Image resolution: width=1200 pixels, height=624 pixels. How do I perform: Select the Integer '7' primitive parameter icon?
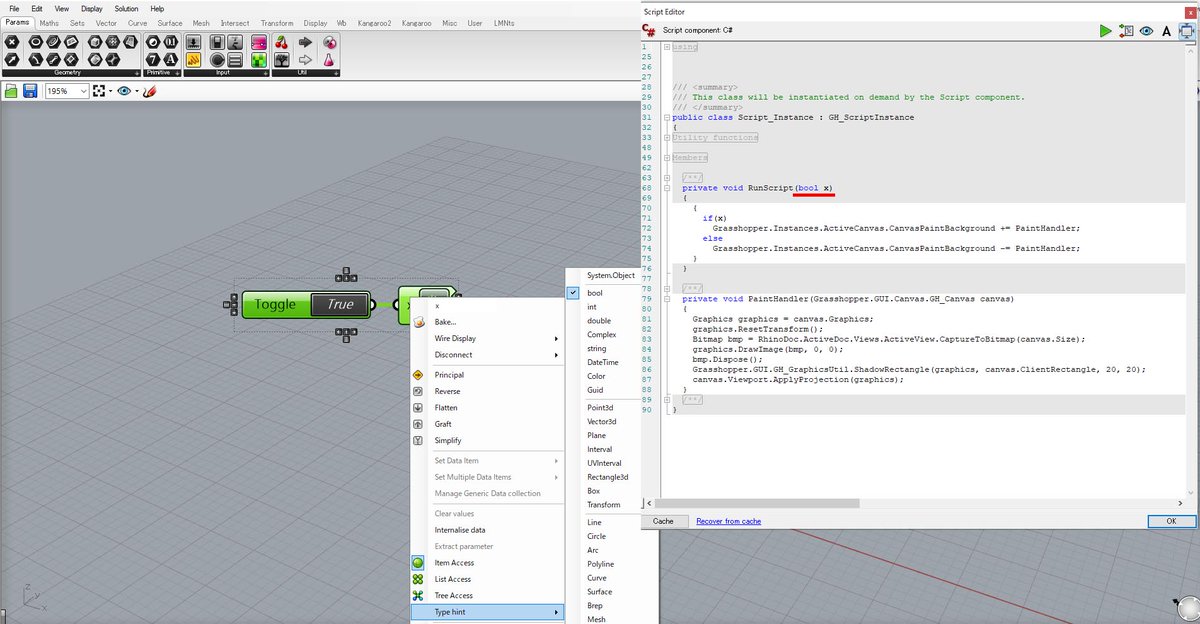153,60
